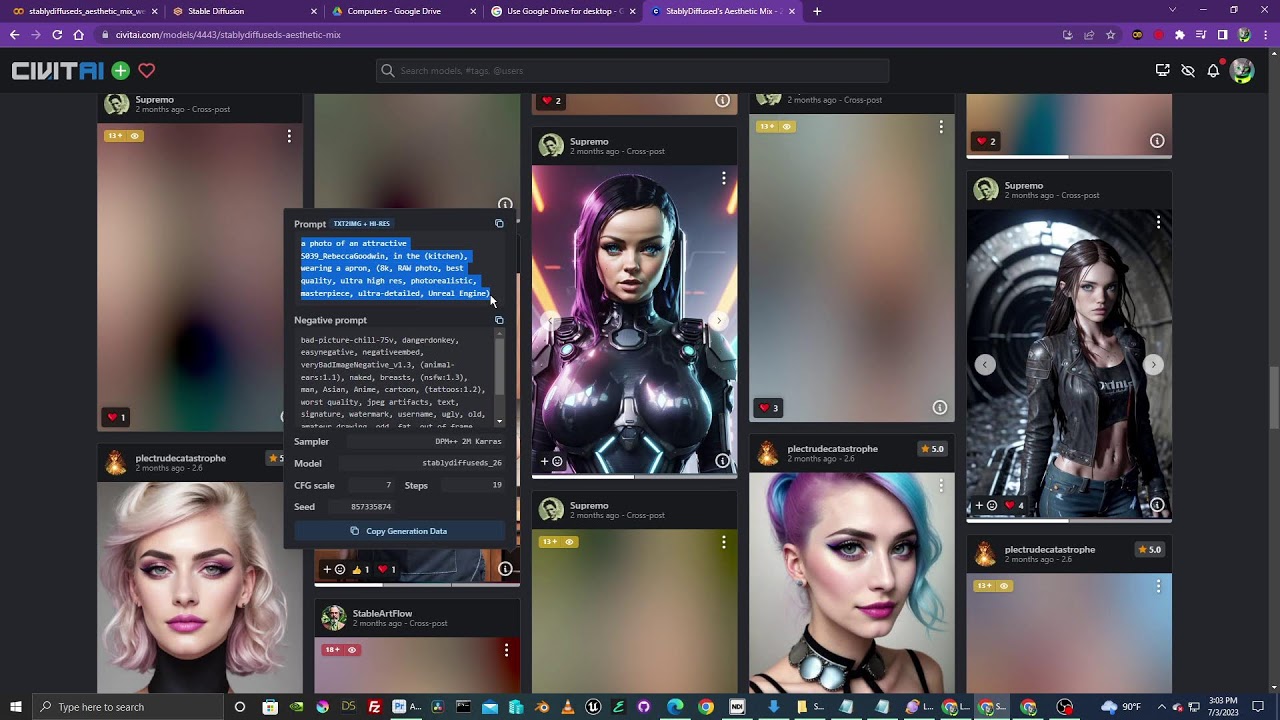
Task: Toggle the hidden-content eye icon in header
Action: 1188,70
